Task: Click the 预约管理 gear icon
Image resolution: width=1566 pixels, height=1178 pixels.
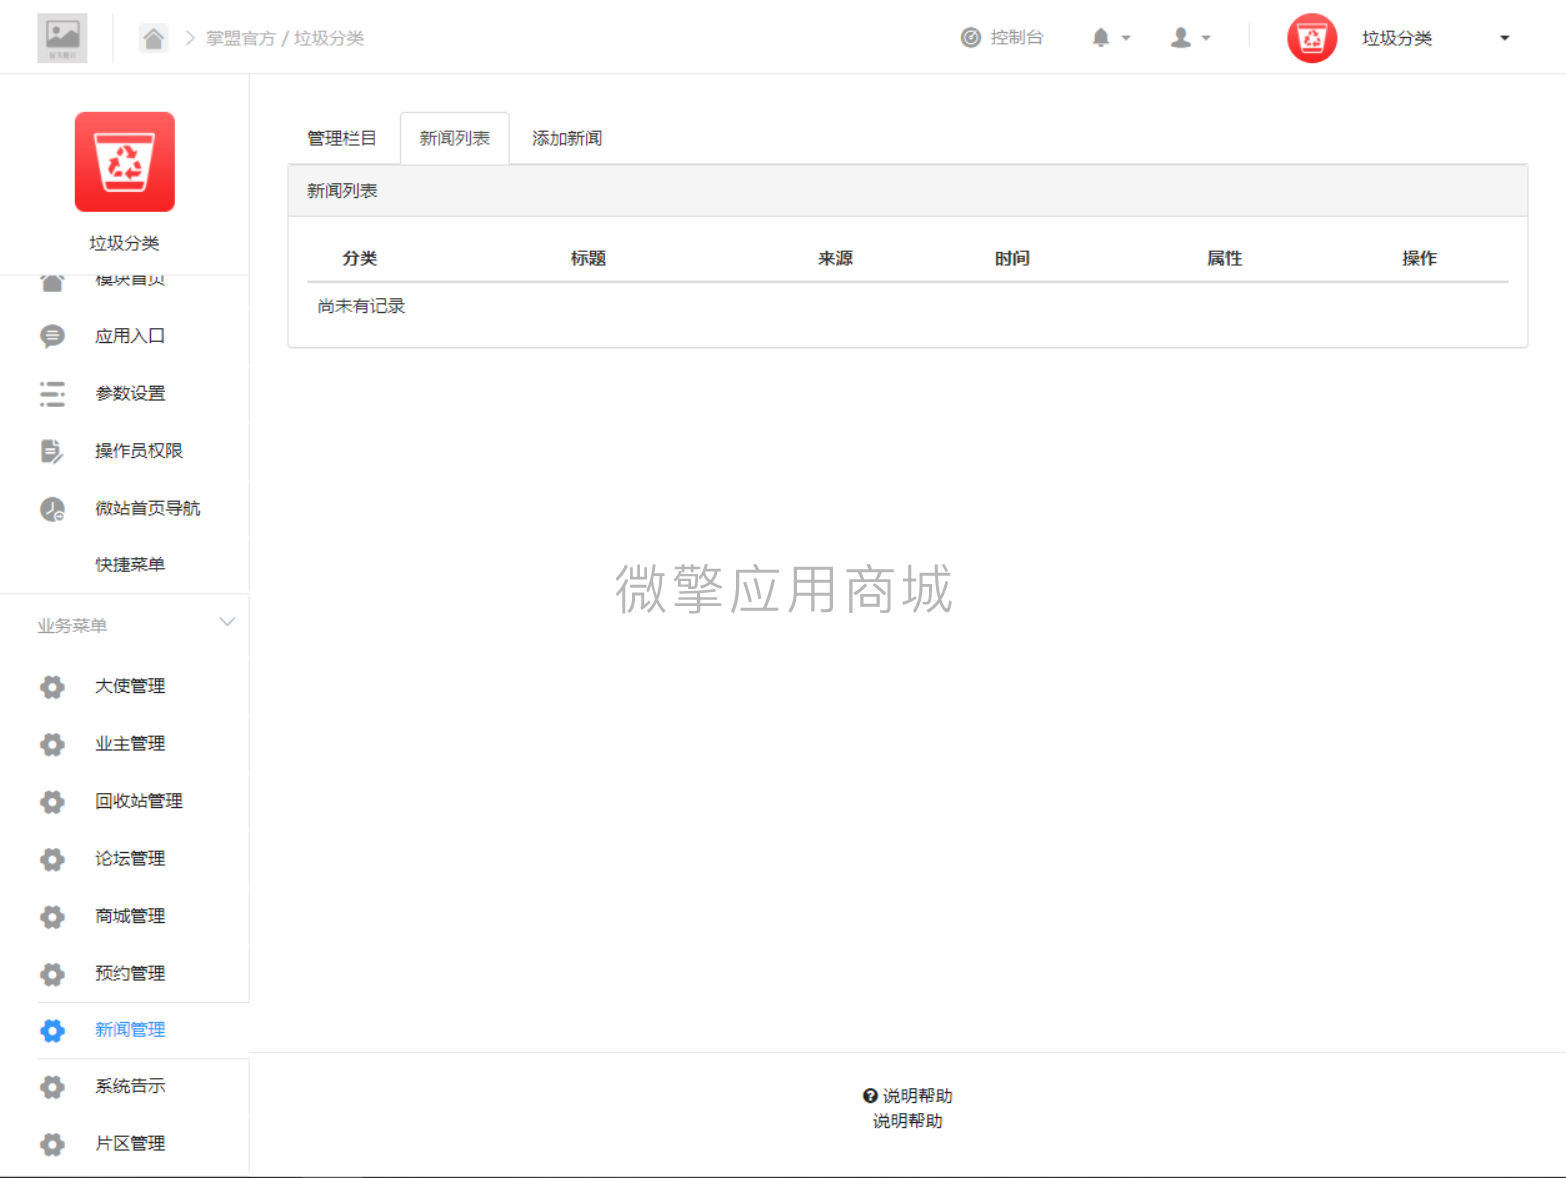Action: [x=52, y=974]
